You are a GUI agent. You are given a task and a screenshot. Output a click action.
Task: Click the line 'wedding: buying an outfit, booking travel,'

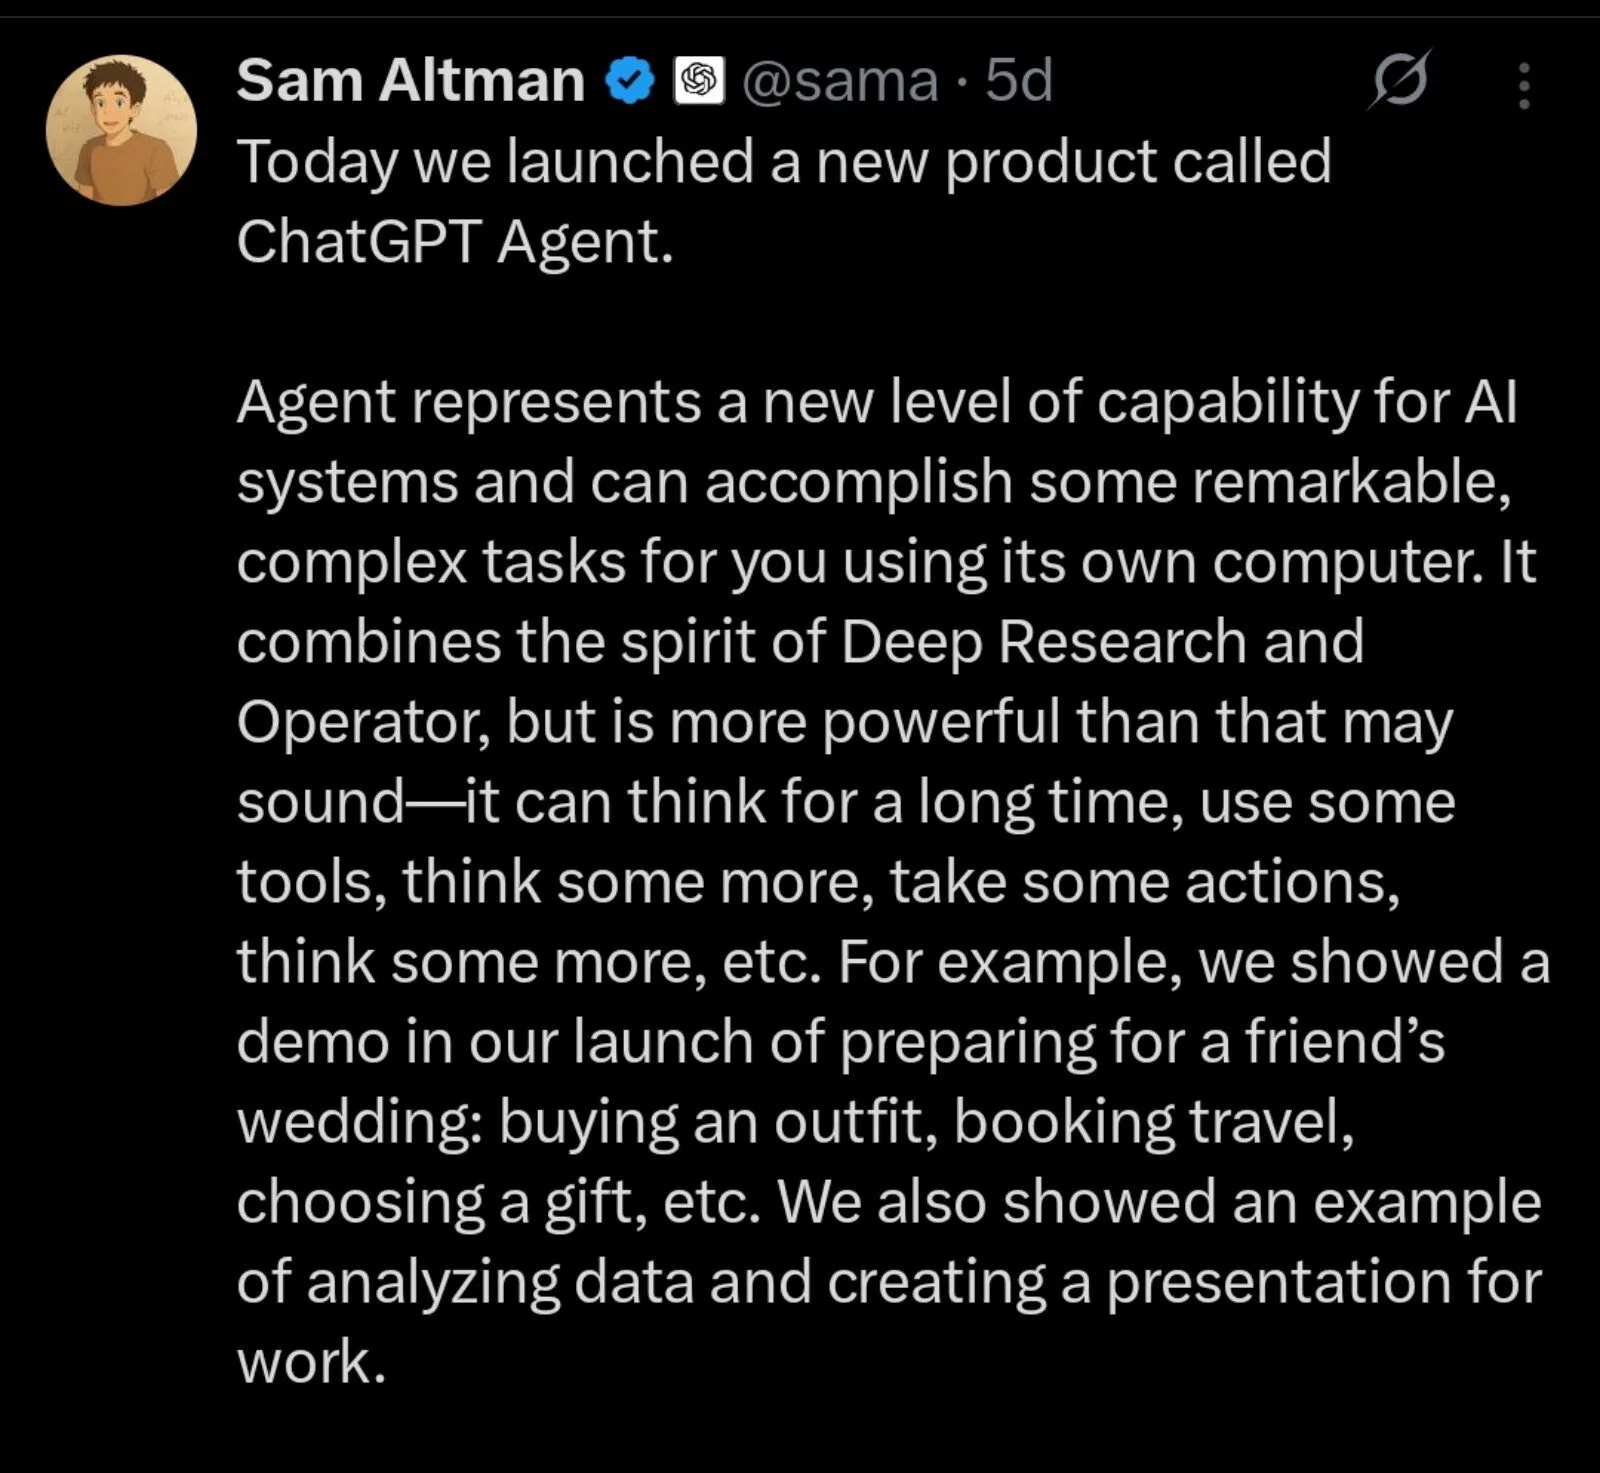(796, 1122)
